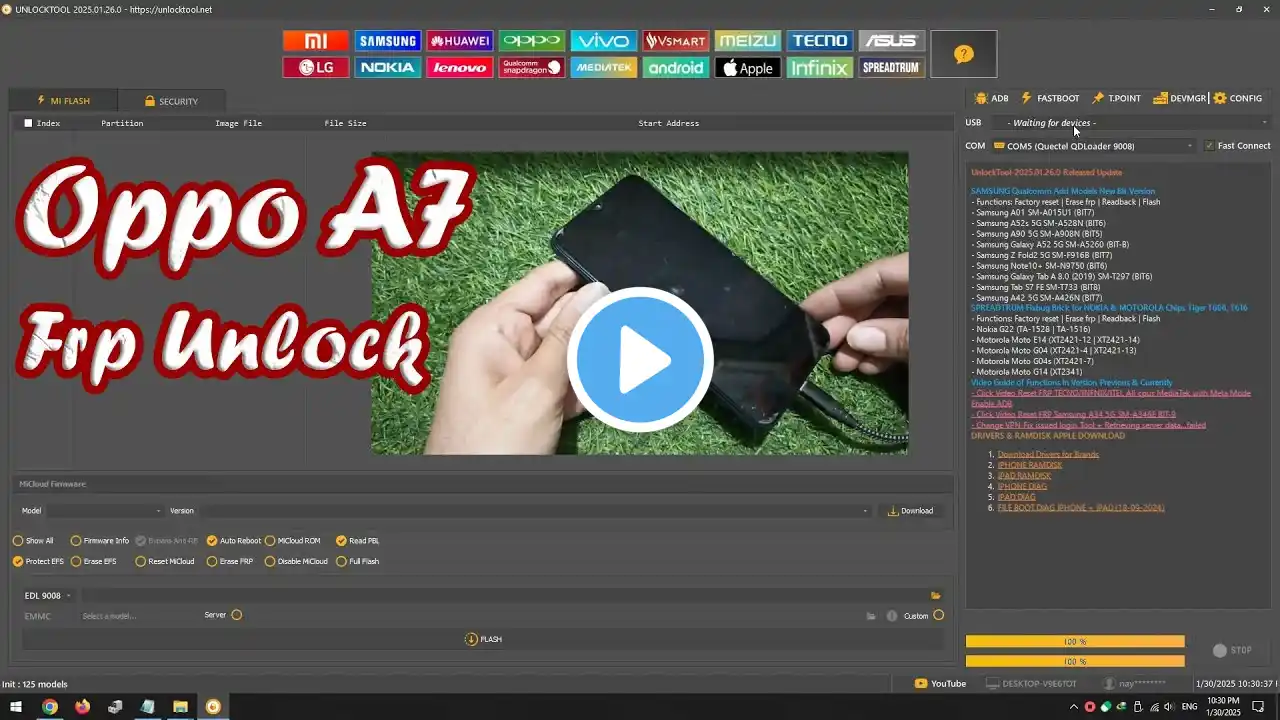The width and height of the screenshot is (1280, 720).
Task: Click the STOP button
Action: click(1232, 650)
